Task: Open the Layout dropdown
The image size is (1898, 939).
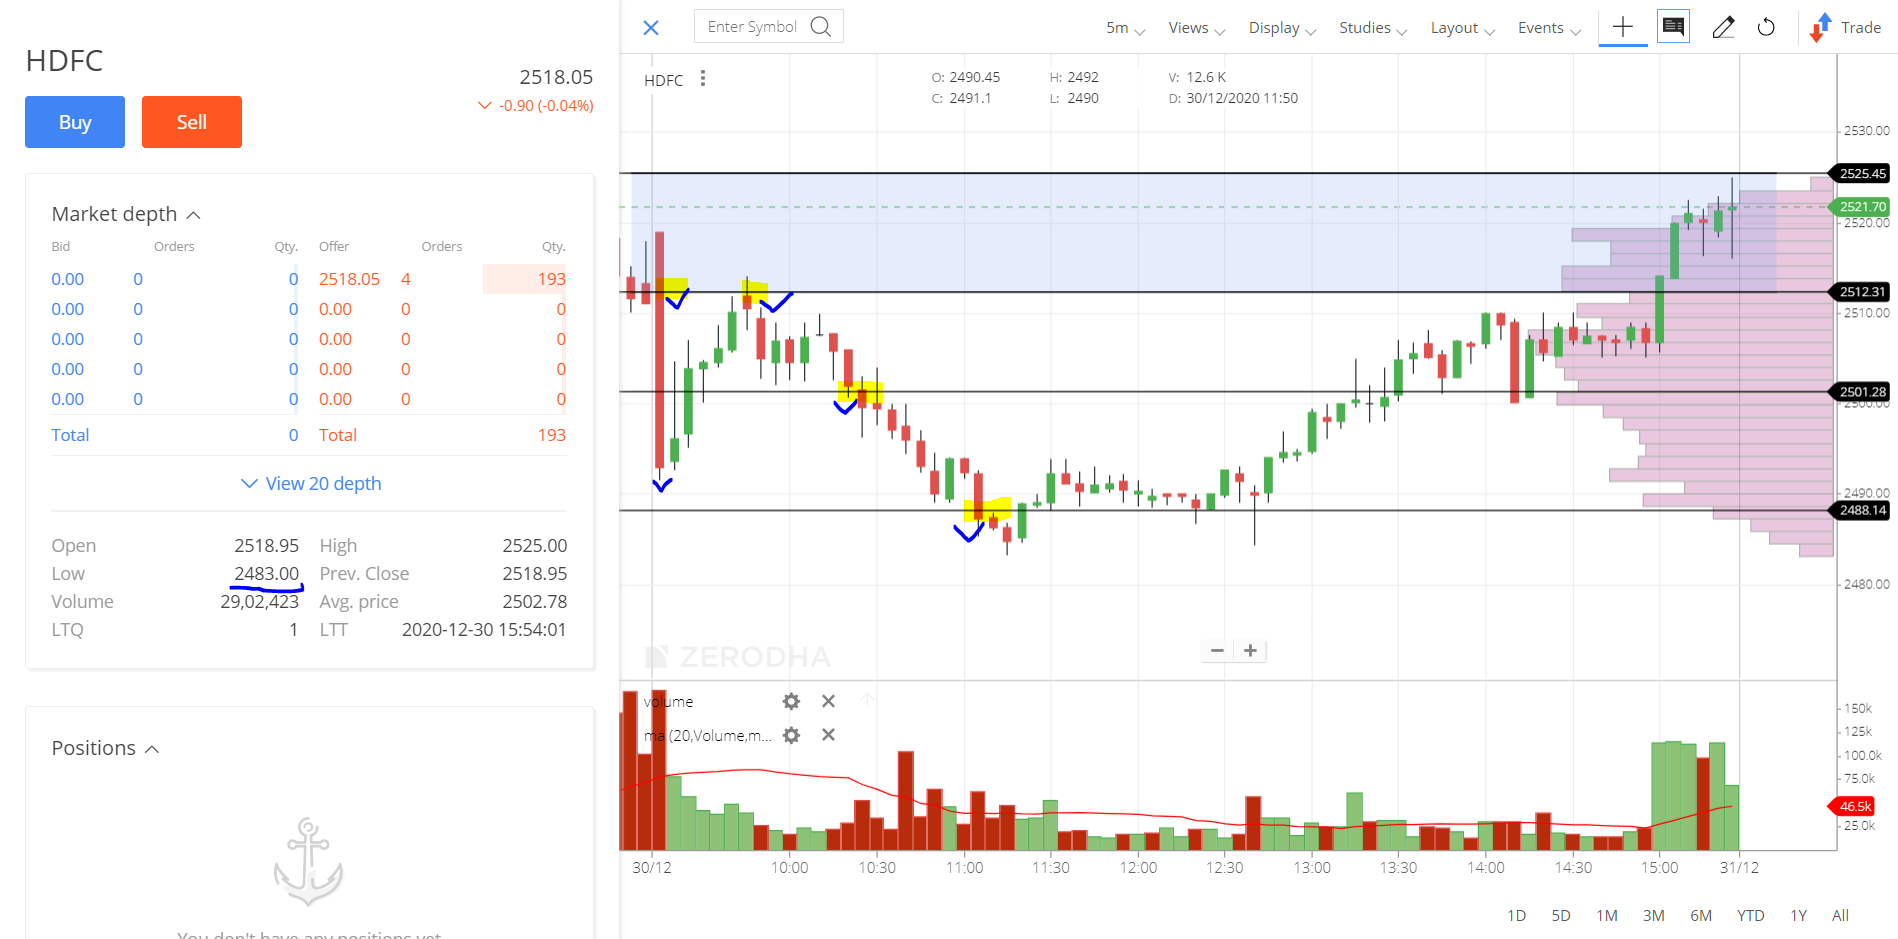Action: [1462, 28]
